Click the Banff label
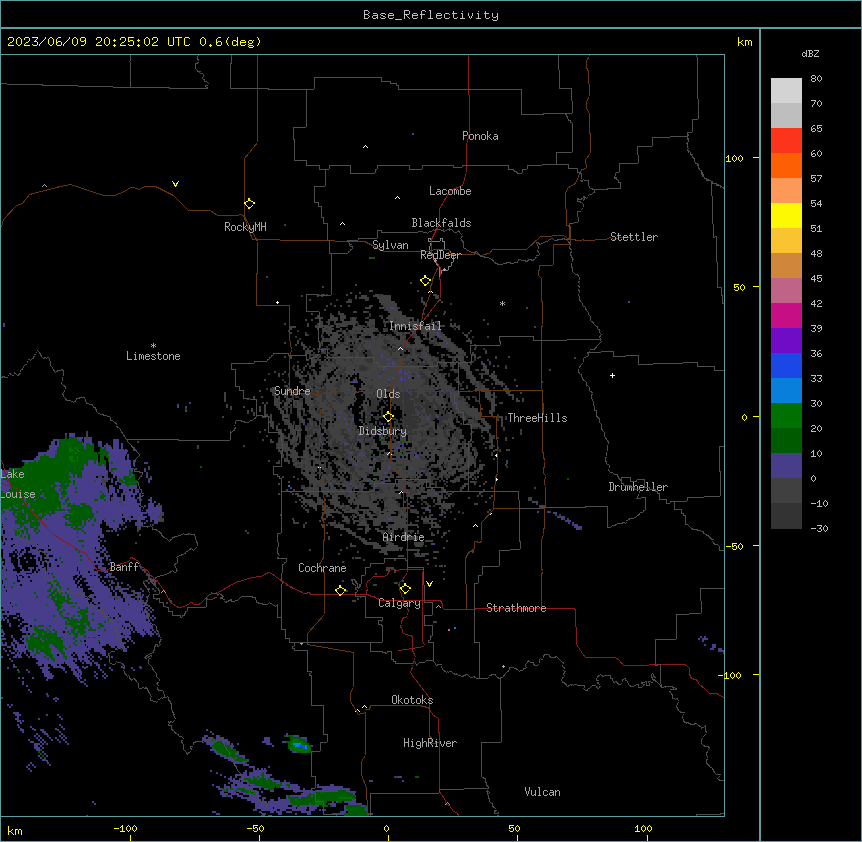 pyautogui.click(x=124, y=567)
